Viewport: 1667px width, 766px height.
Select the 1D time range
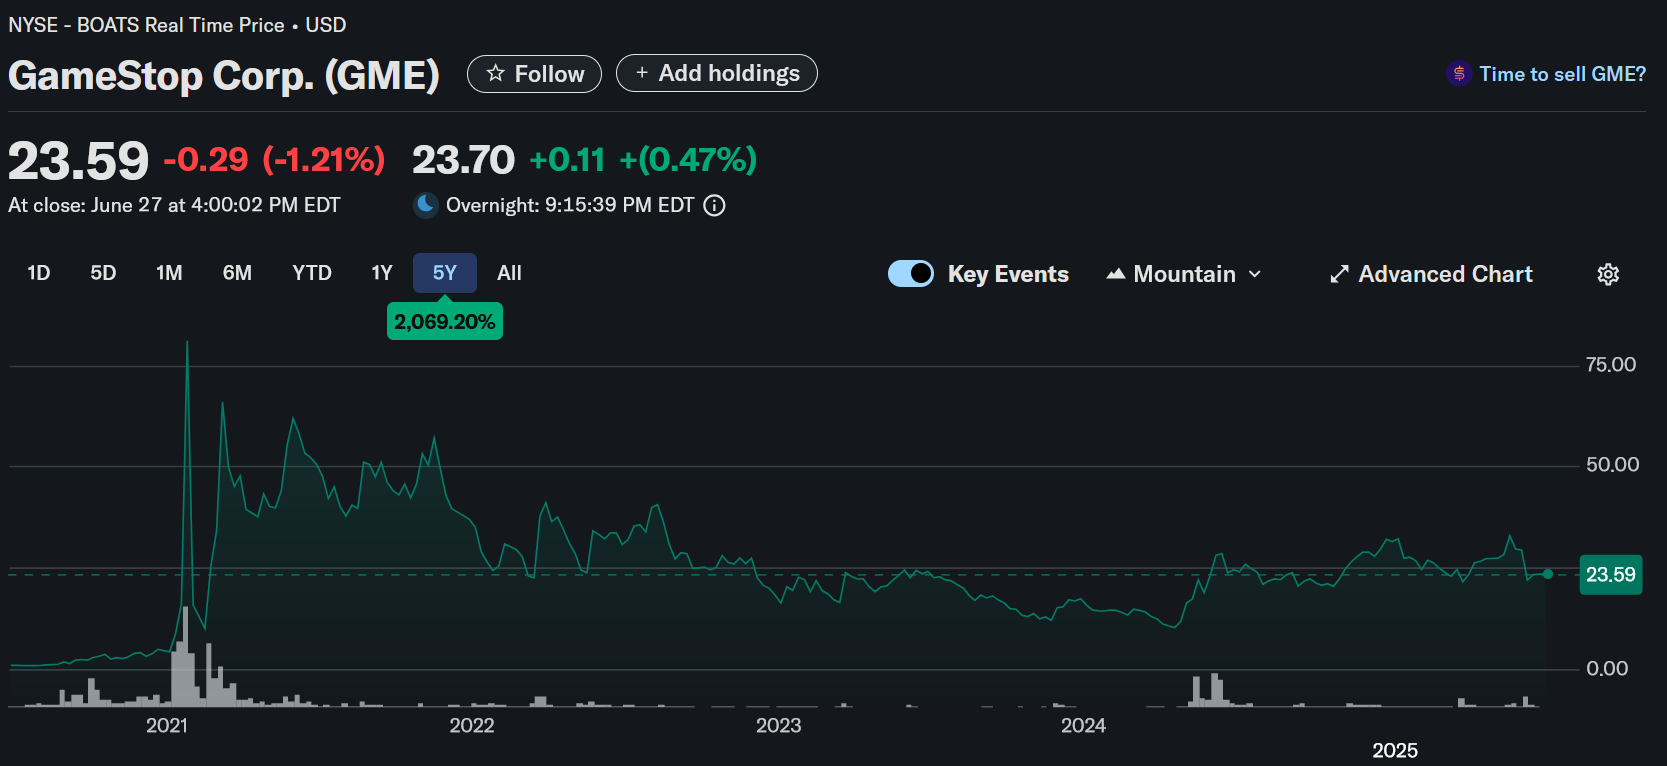[x=39, y=273]
